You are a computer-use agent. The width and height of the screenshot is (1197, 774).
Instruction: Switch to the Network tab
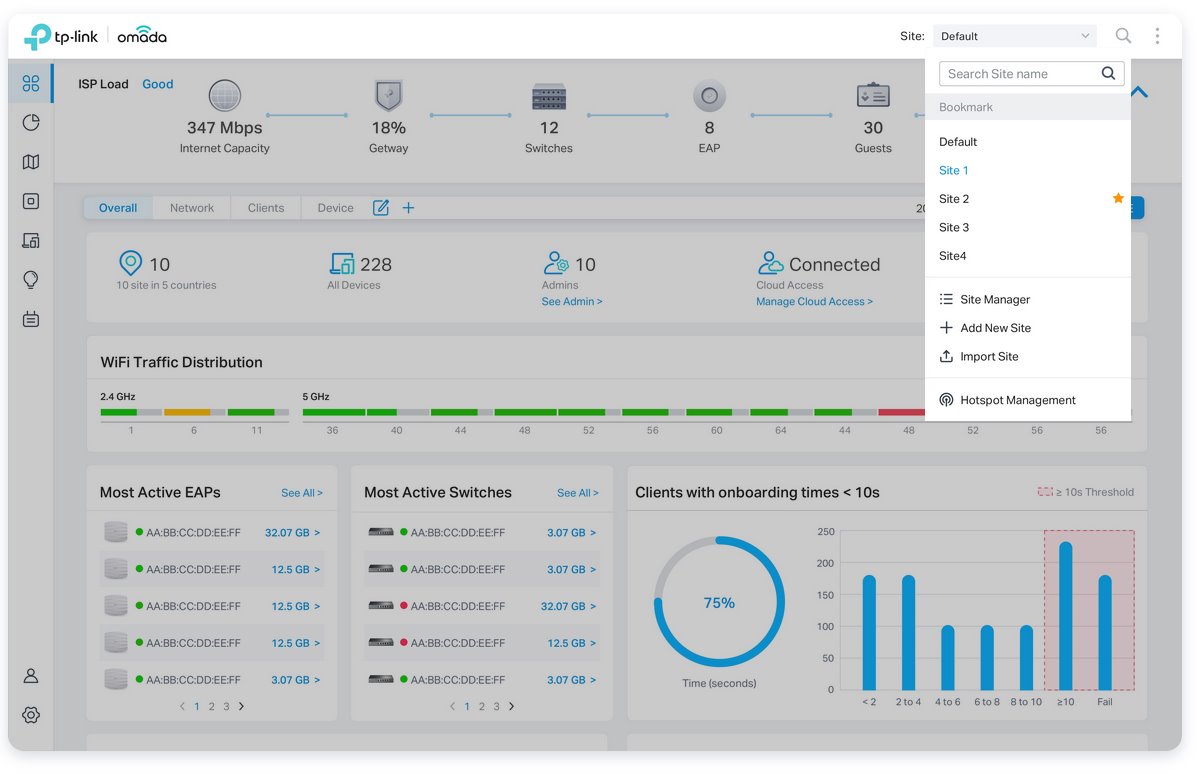(192, 208)
